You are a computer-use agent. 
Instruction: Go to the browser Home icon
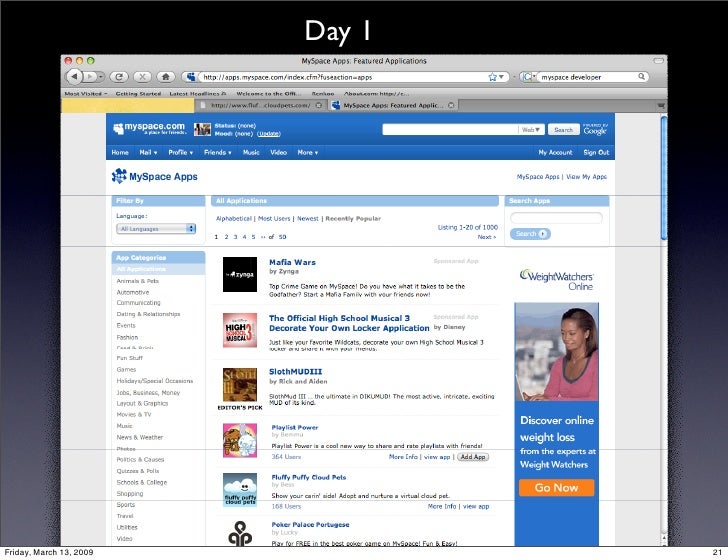click(x=166, y=77)
